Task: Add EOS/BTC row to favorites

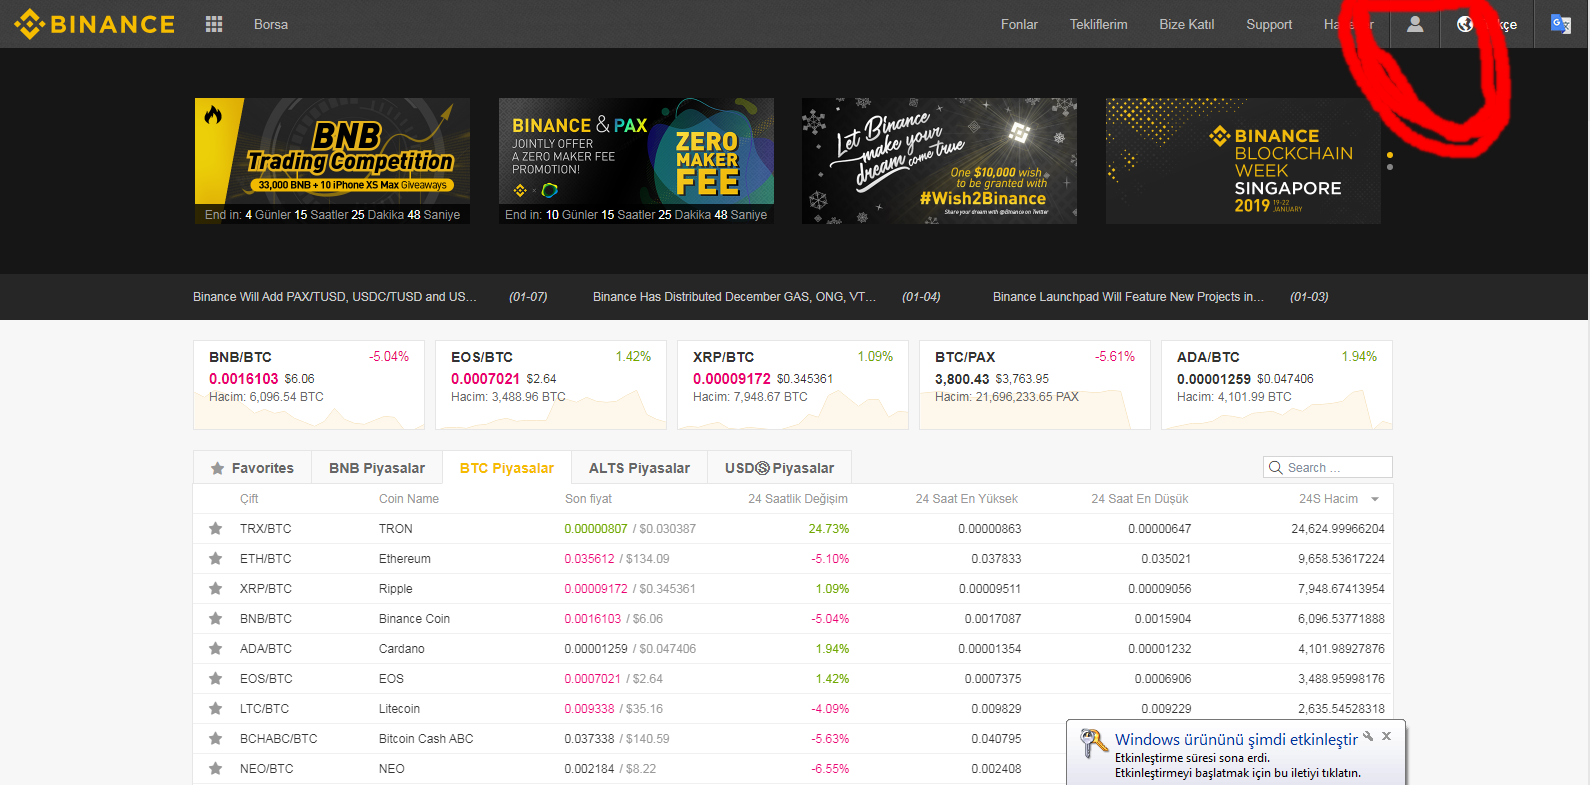Action: pos(215,678)
